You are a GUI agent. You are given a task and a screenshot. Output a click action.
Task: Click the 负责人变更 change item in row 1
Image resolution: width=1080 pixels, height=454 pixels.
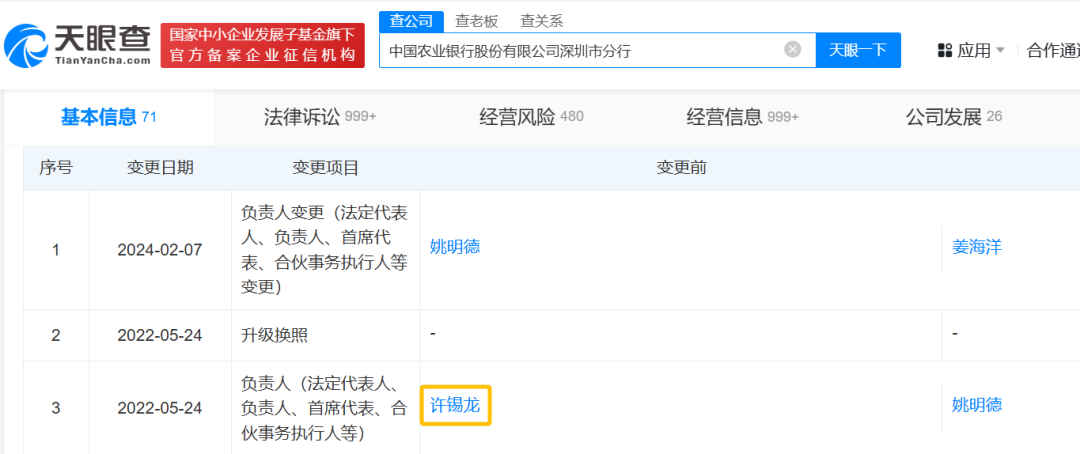(325, 250)
